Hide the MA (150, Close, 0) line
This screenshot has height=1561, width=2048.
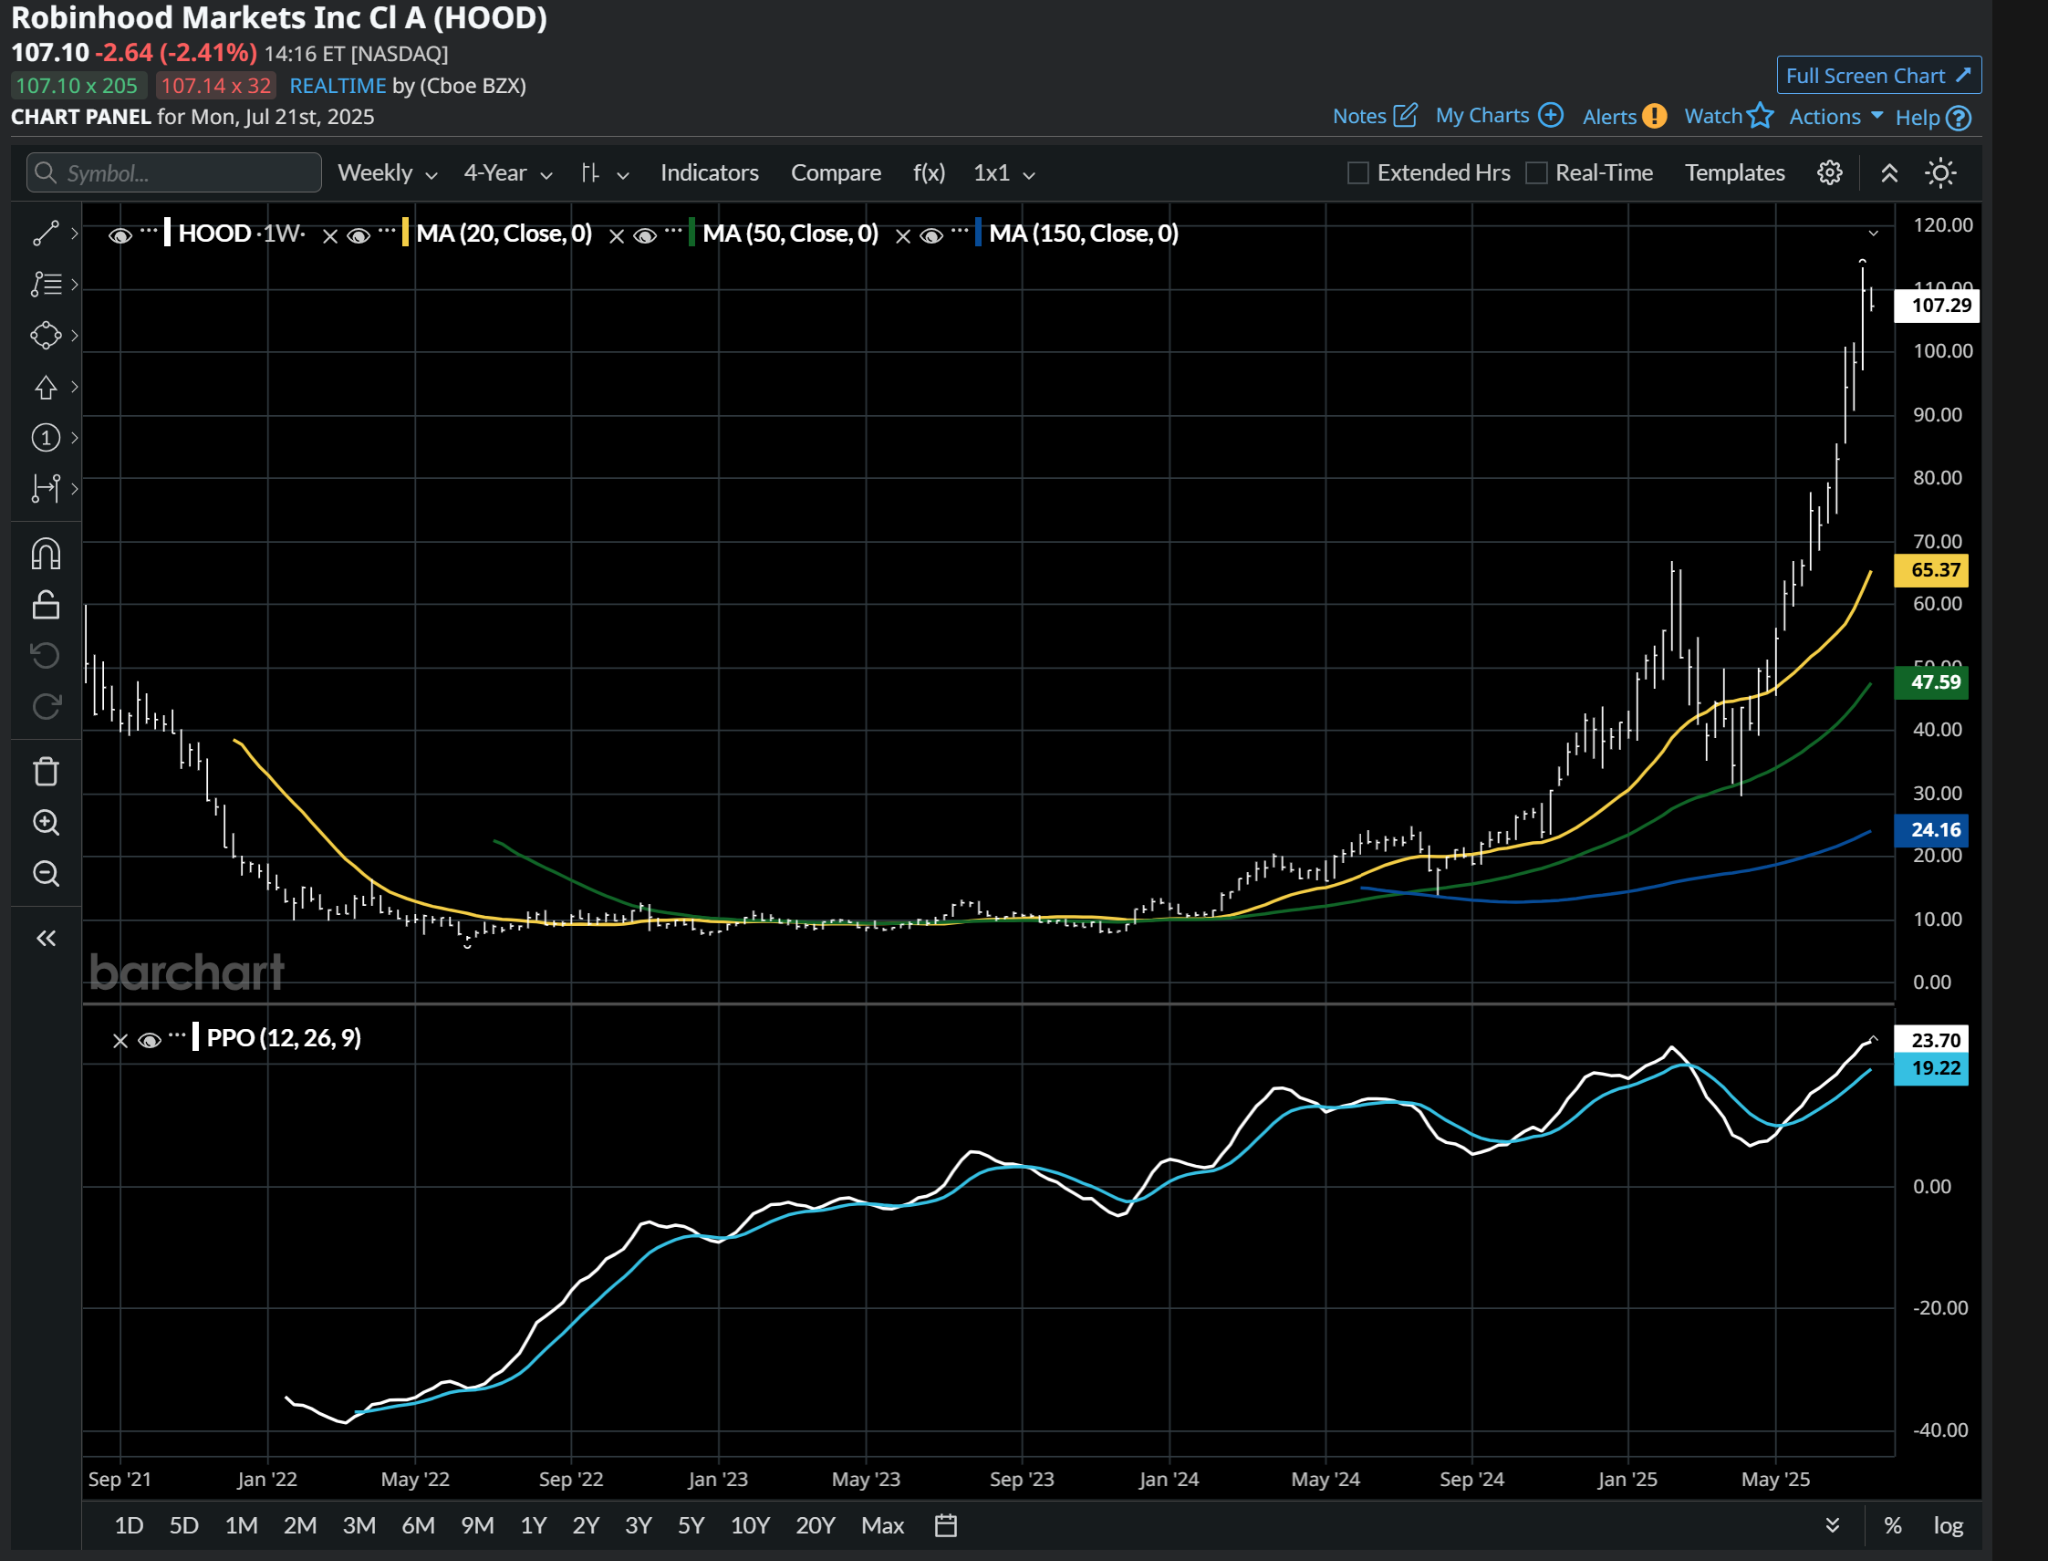[x=931, y=236]
